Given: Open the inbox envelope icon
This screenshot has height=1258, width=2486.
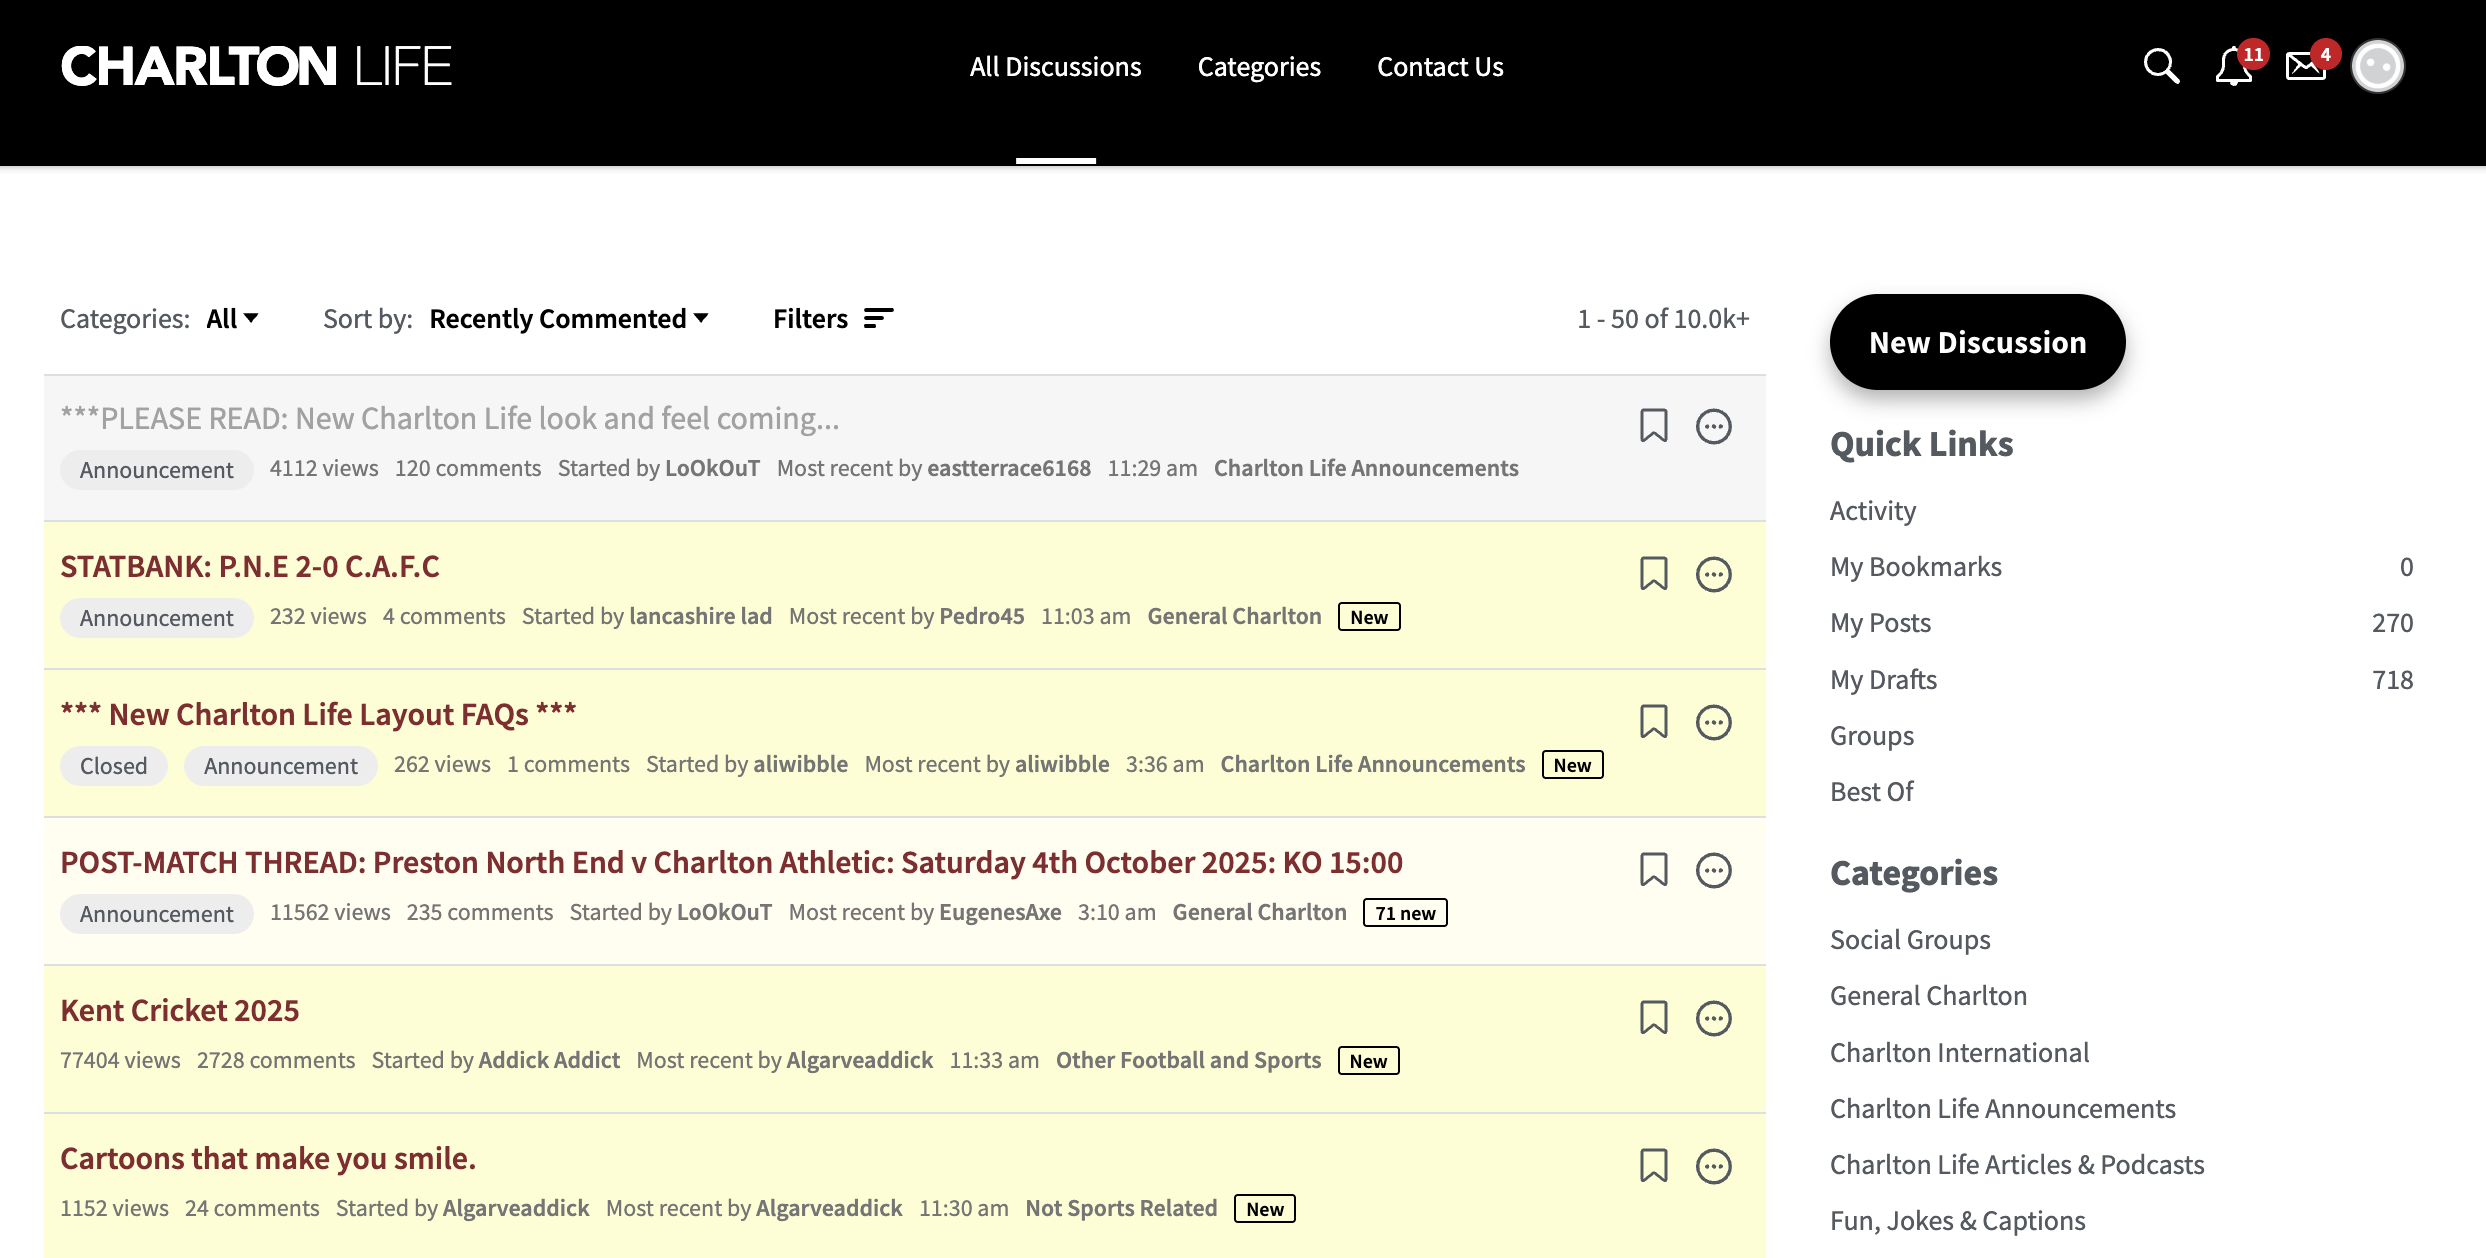Looking at the screenshot, I should coord(2306,67).
